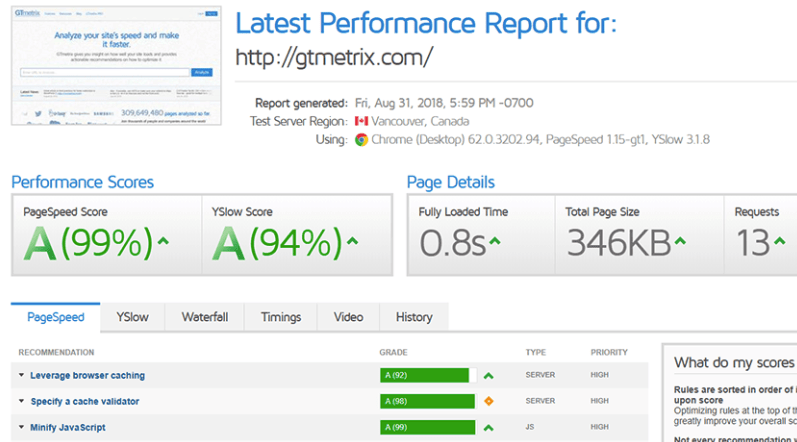Click the Fully Loaded Time up arrow
The height and width of the screenshot is (442, 797).
point(495,241)
